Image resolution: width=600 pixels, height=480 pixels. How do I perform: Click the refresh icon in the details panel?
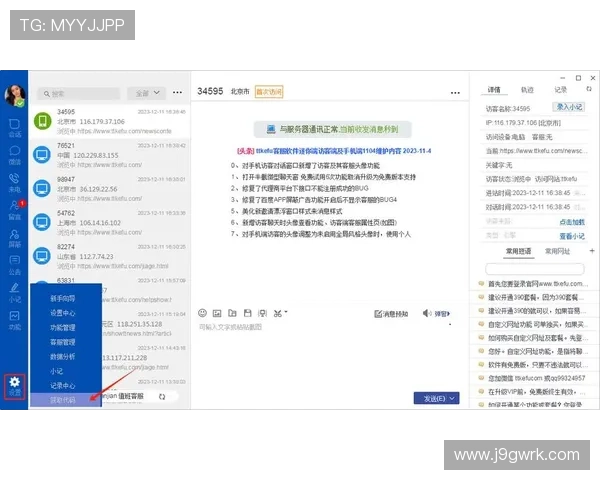coord(589,89)
